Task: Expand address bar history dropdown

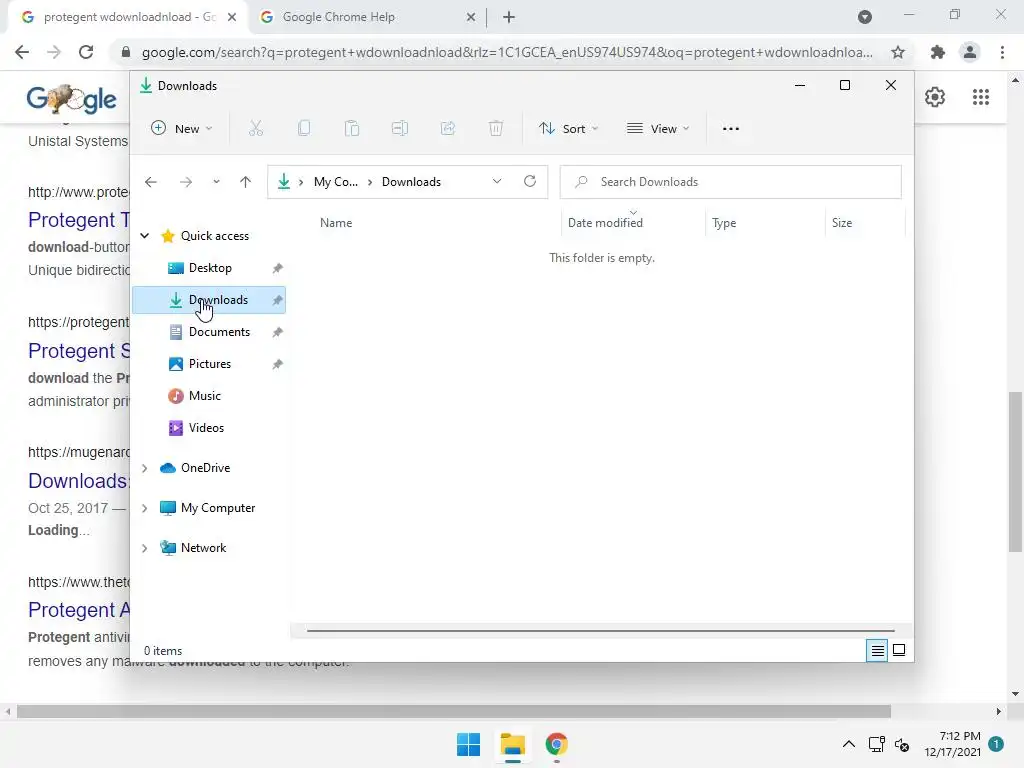Action: pyautogui.click(x=497, y=182)
